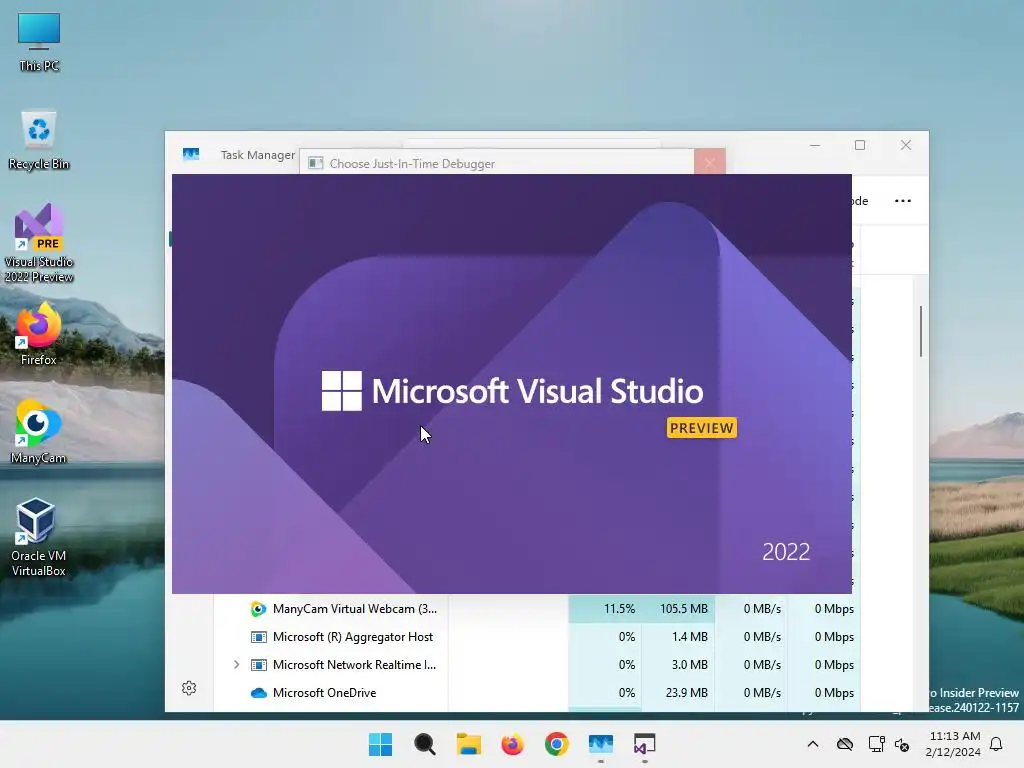Image resolution: width=1024 pixels, height=768 pixels.
Task: Select Microsoft Network Realtime row text
Action: pyautogui.click(x=354, y=665)
